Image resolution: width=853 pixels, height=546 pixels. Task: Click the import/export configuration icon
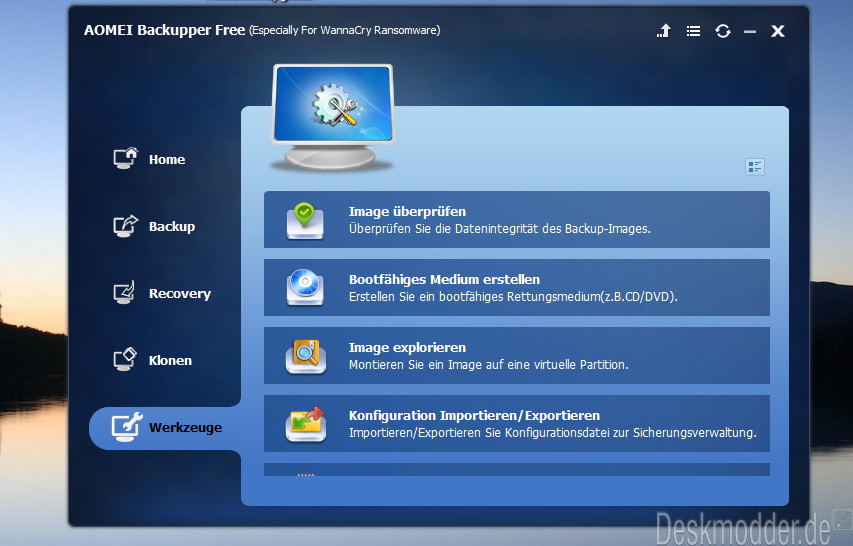[306, 424]
